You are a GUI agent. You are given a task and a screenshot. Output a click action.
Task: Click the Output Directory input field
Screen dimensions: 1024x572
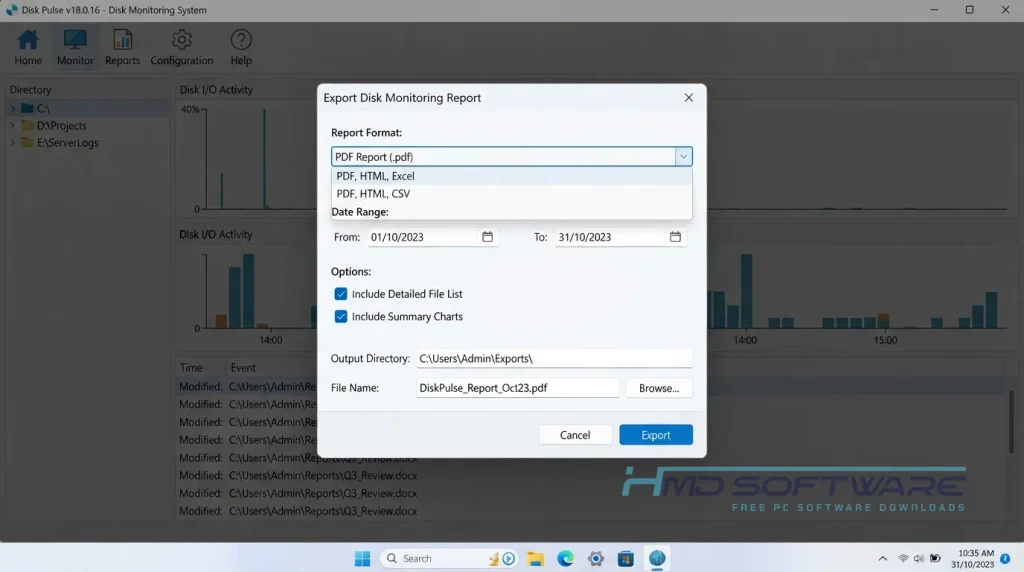pos(554,358)
